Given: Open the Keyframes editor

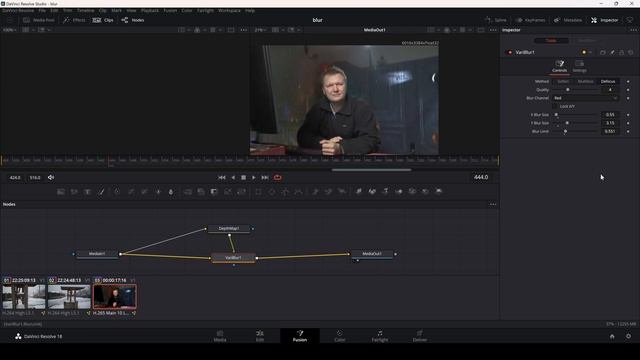Looking at the screenshot, I should (530, 20).
